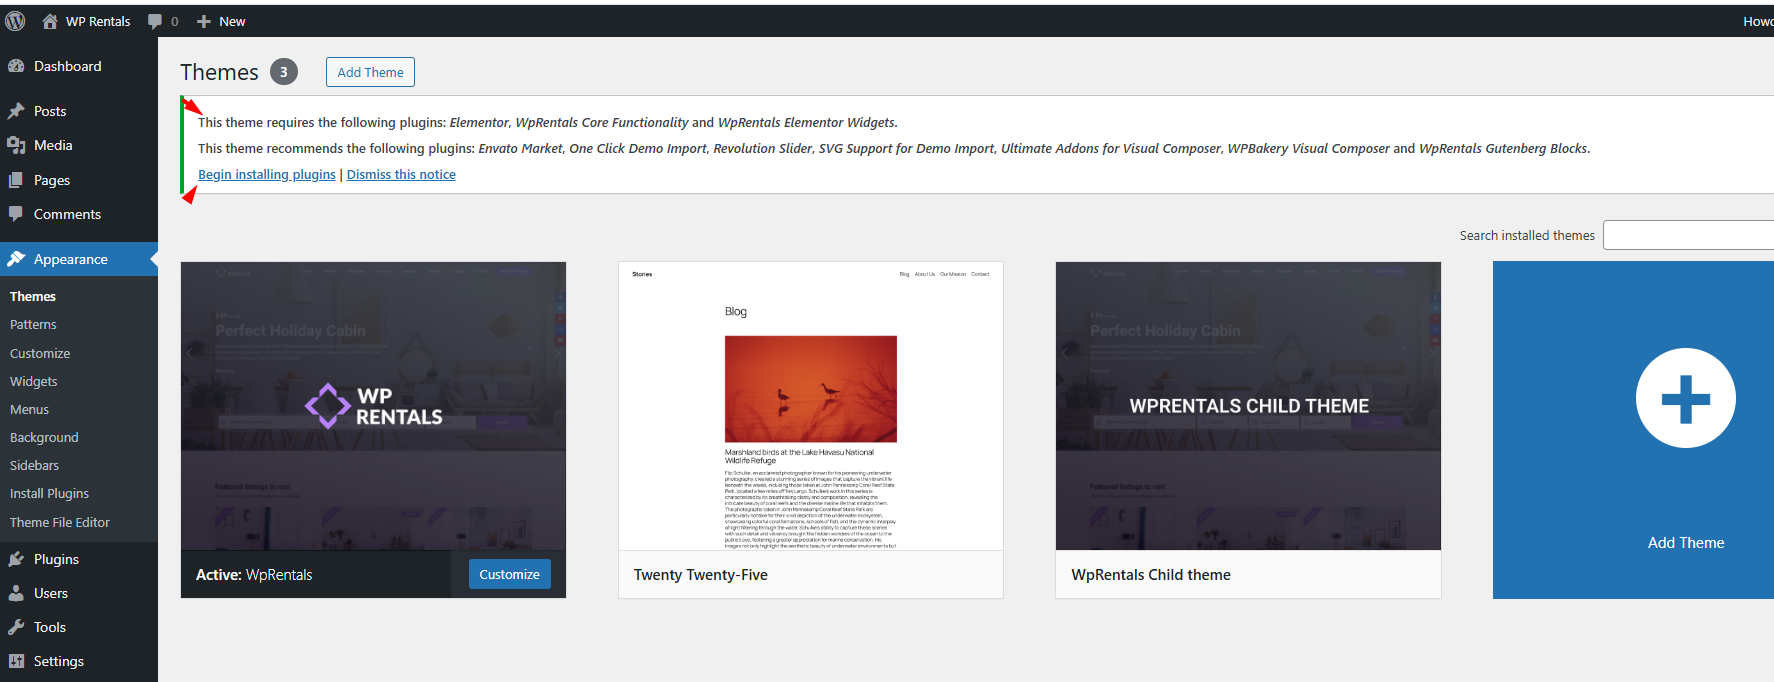This screenshot has width=1774, height=682.
Task: Click Begin installing plugins link
Action: [266, 174]
